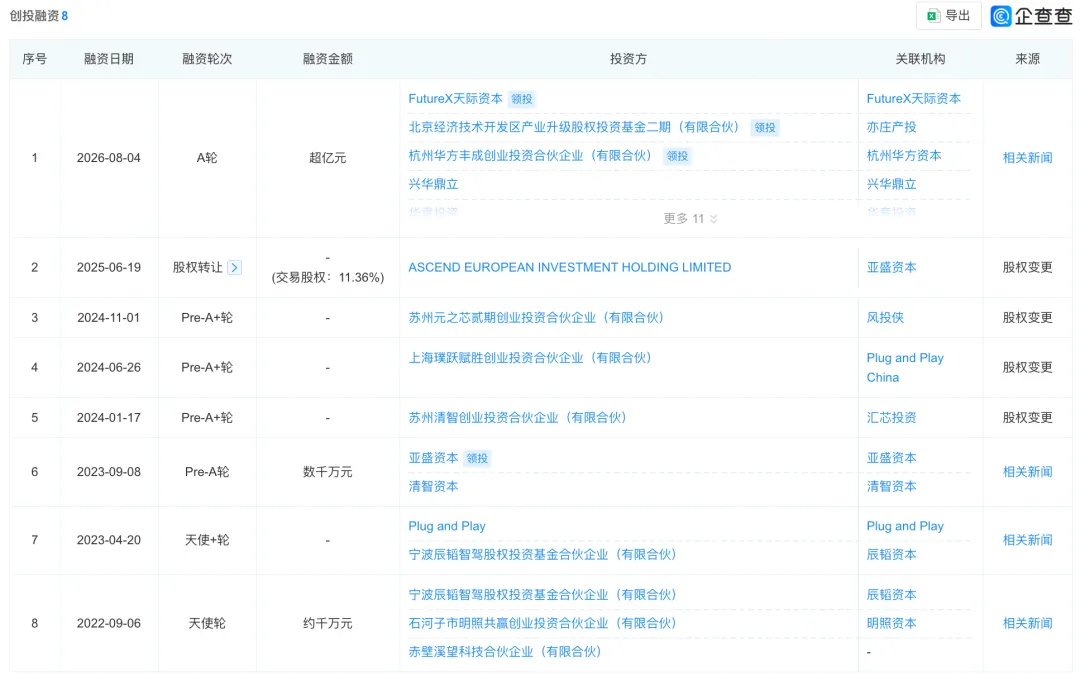Select date cell 2023-09-08
The width and height of the screenshot is (1080, 675).
click(109, 472)
